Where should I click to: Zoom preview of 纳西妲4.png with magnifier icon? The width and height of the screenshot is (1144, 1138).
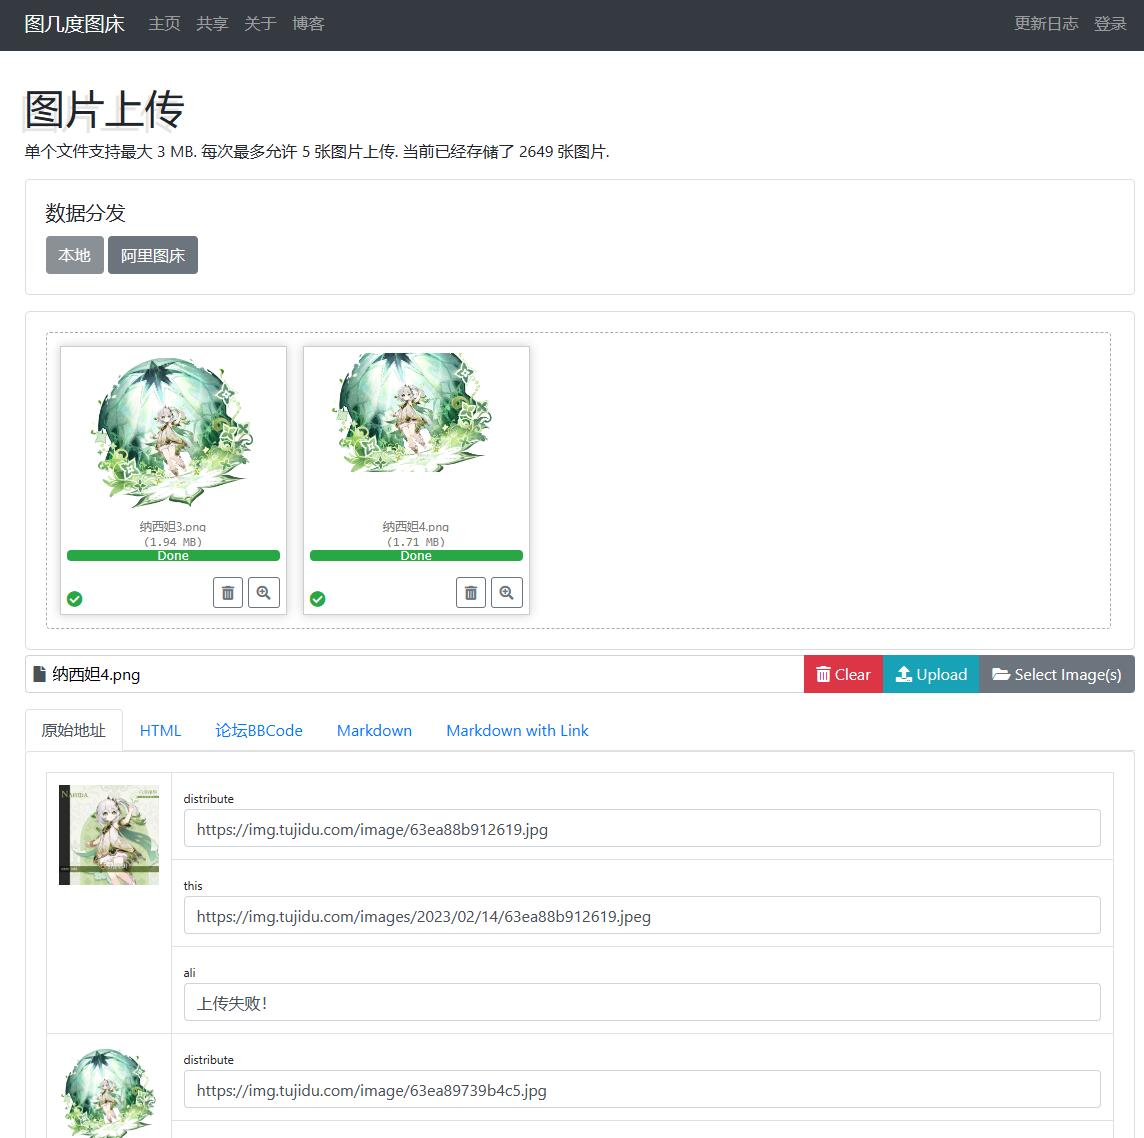click(x=506, y=592)
